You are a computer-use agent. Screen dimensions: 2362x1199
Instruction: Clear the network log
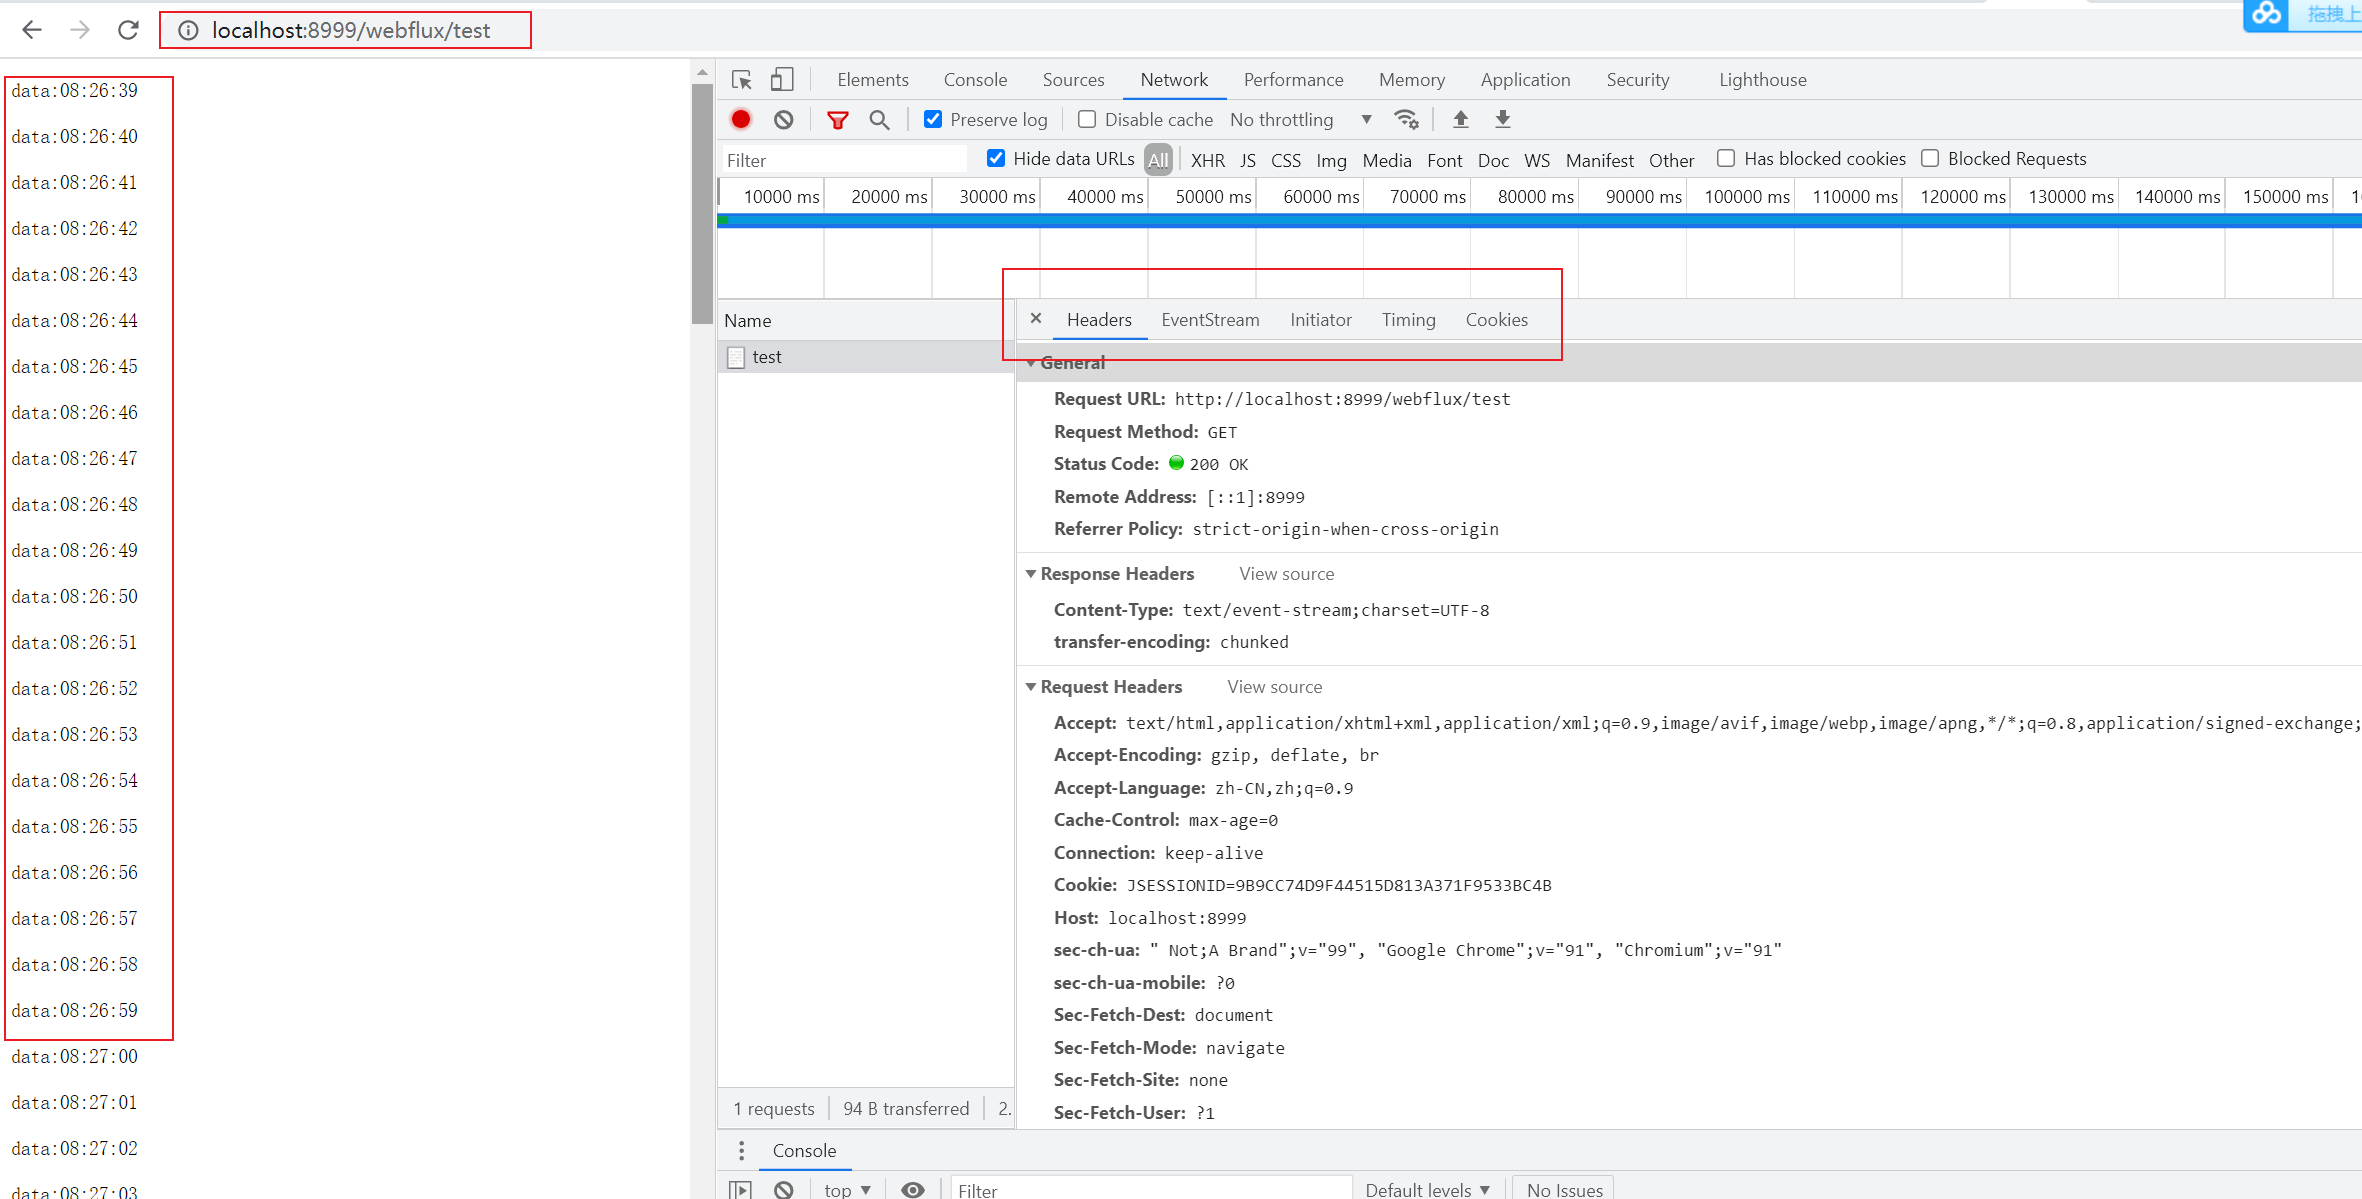784,120
